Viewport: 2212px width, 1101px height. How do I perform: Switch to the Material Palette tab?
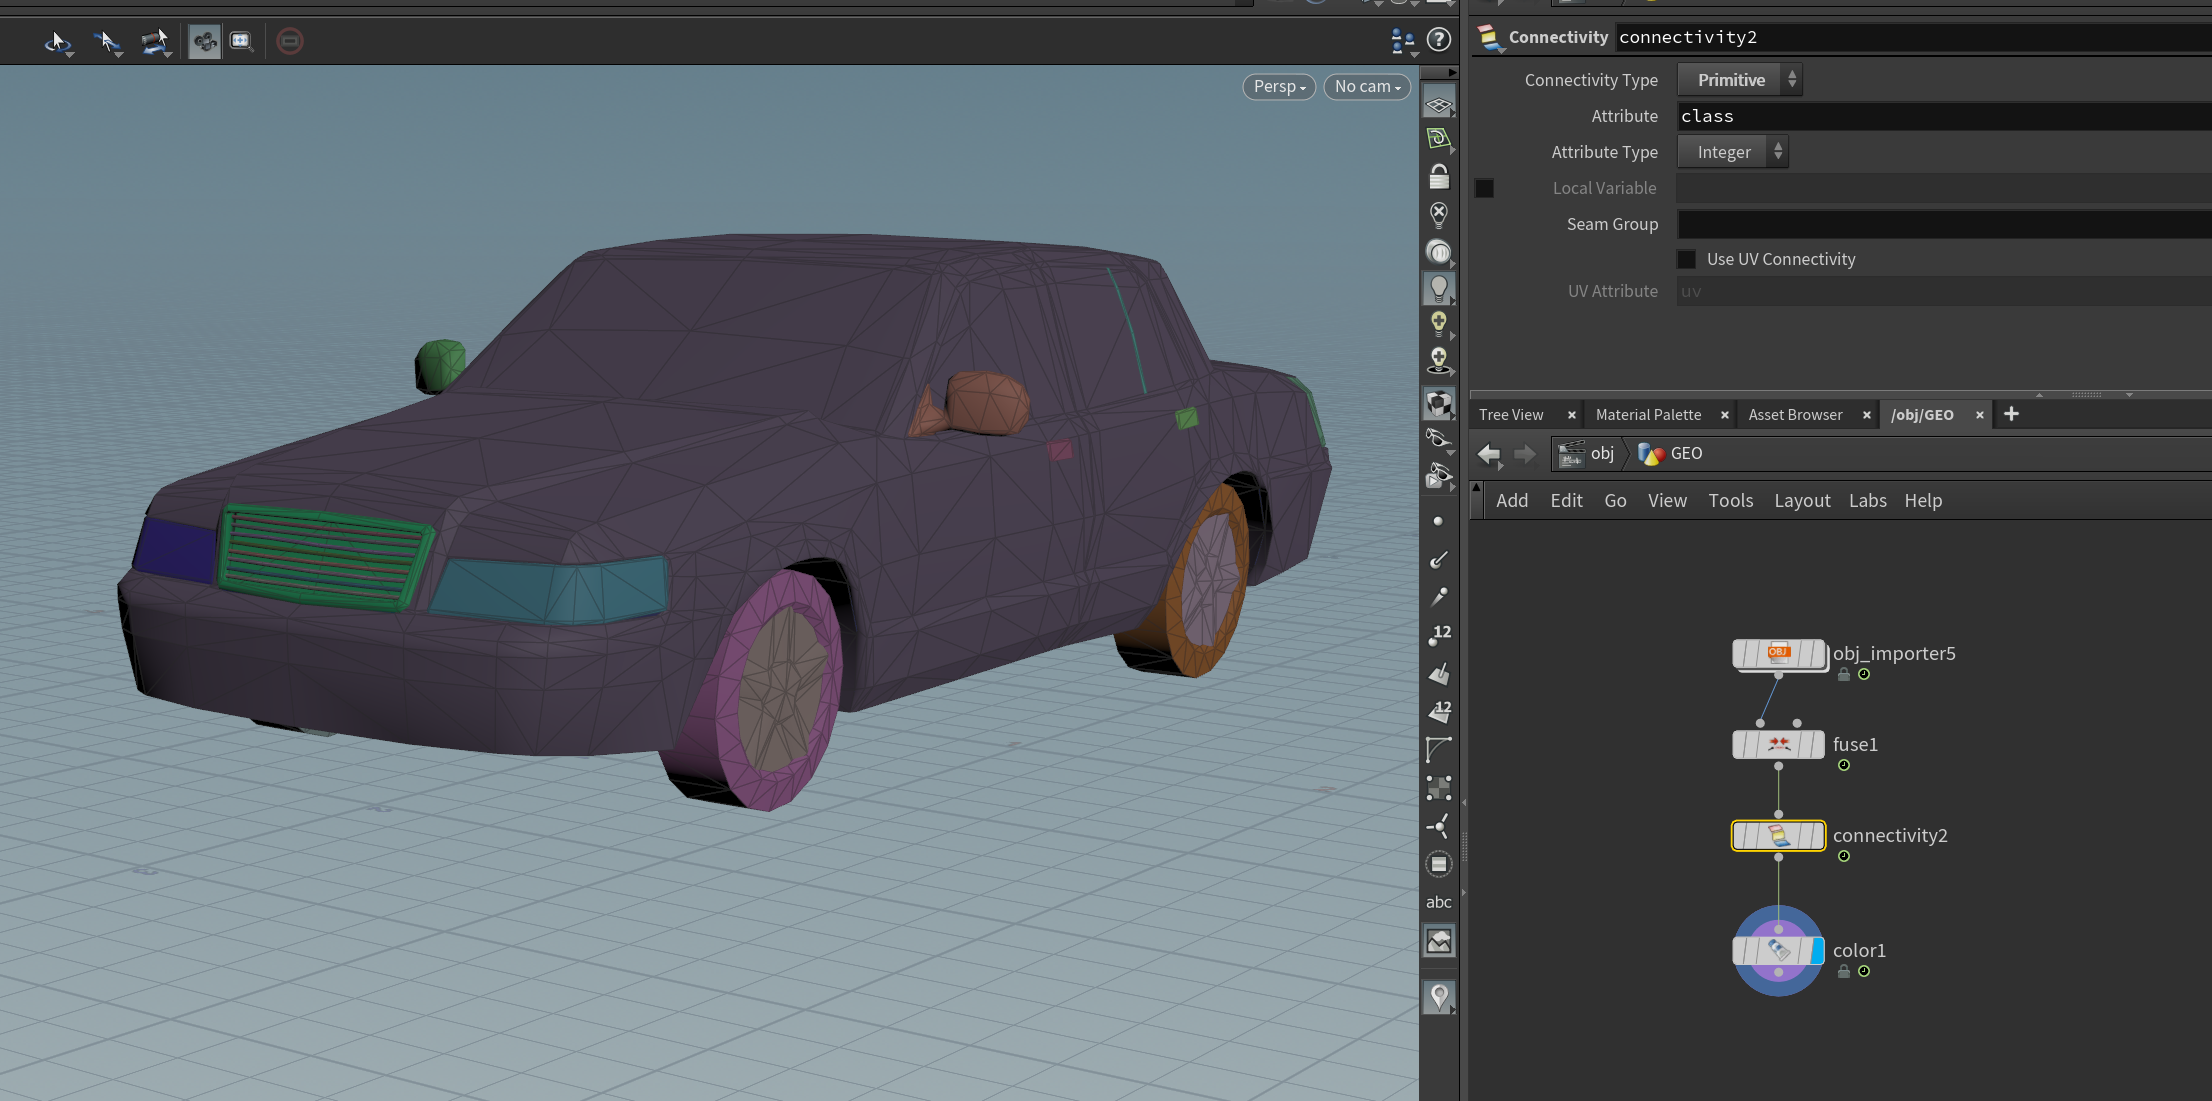tap(1648, 415)
